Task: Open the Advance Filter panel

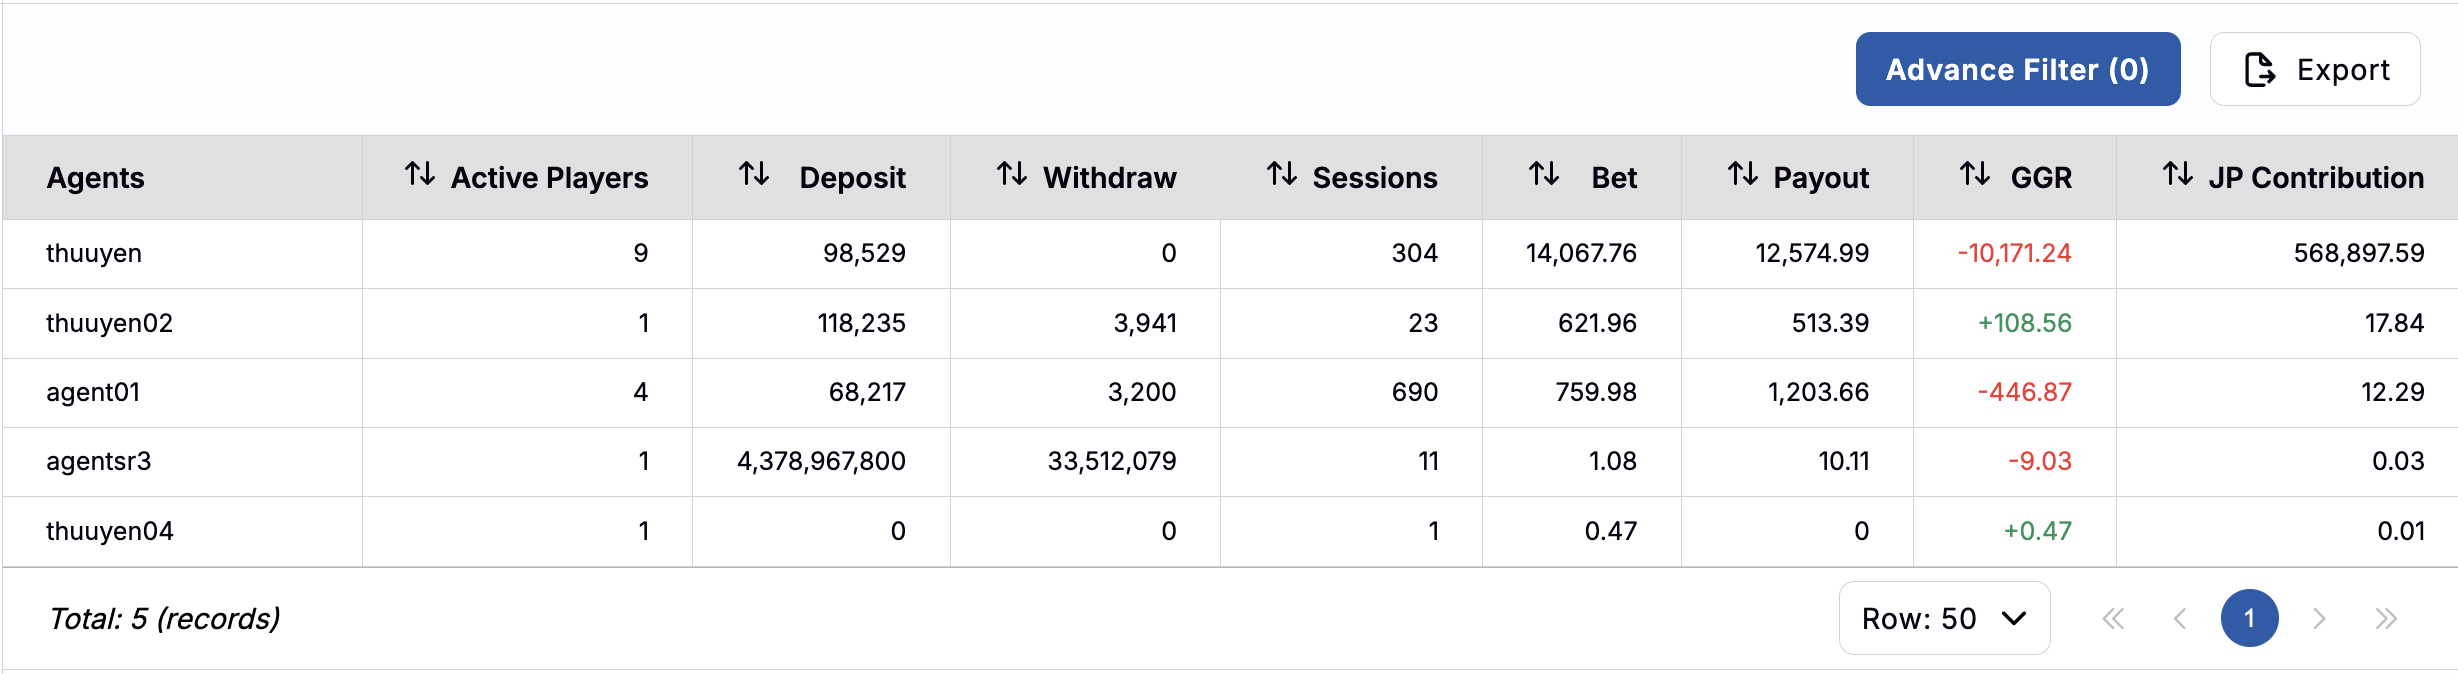Action: (2017, 69)
